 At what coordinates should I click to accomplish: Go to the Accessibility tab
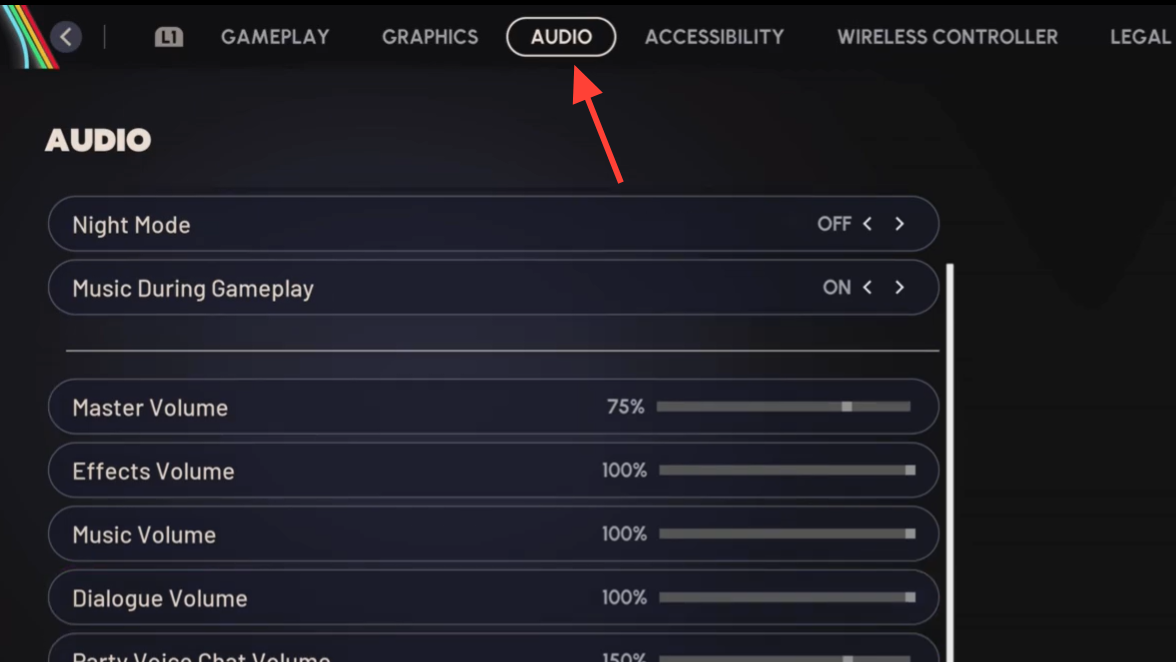pos(714,37)
